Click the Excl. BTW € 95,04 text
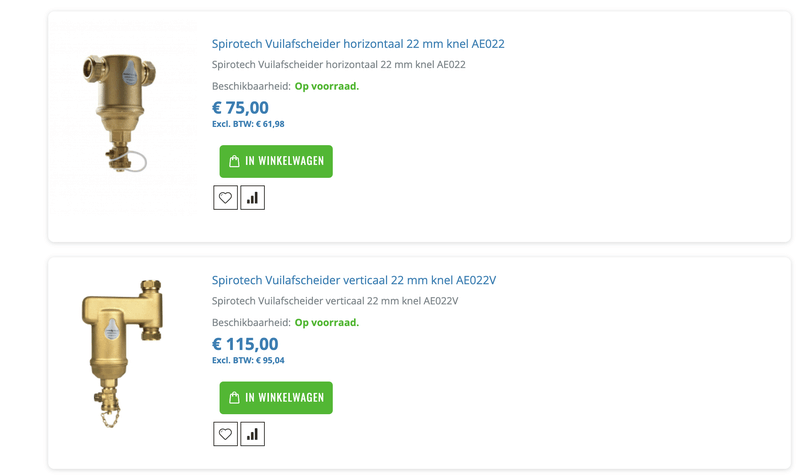 (248, 360)
